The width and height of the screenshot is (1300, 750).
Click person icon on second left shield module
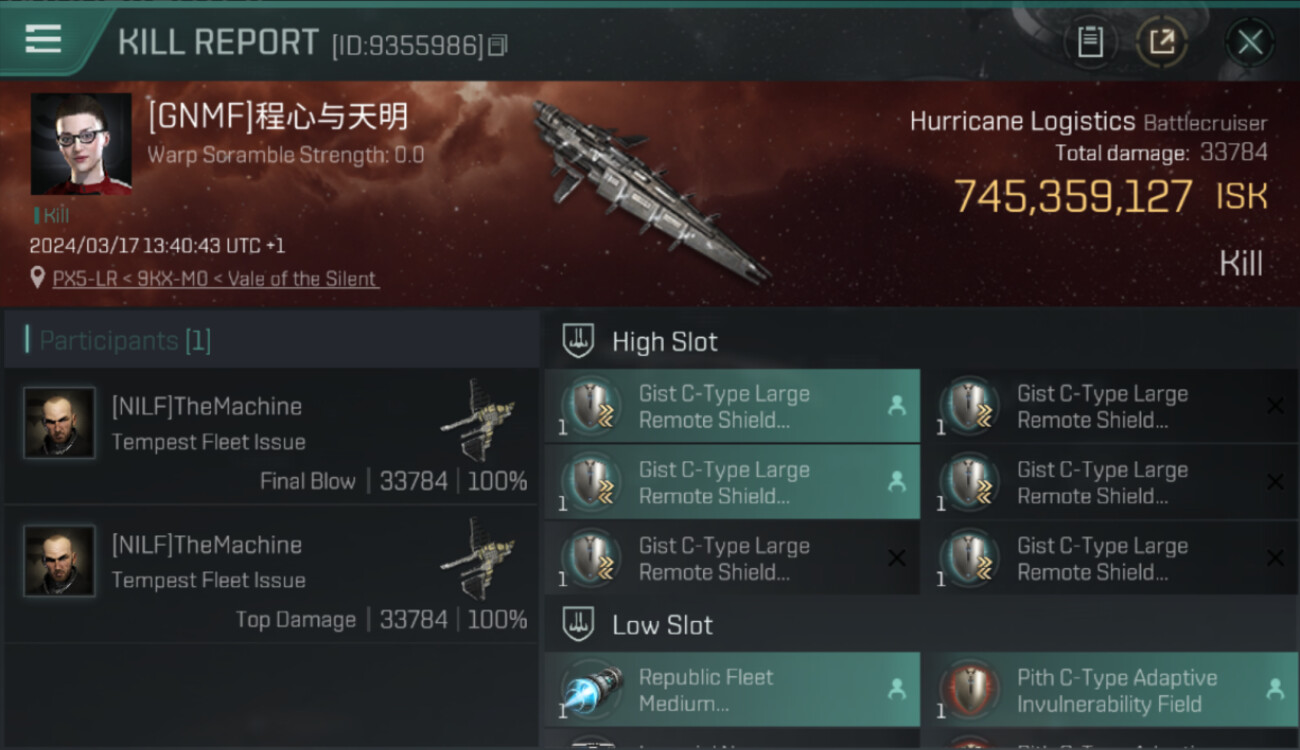[896, 481]
